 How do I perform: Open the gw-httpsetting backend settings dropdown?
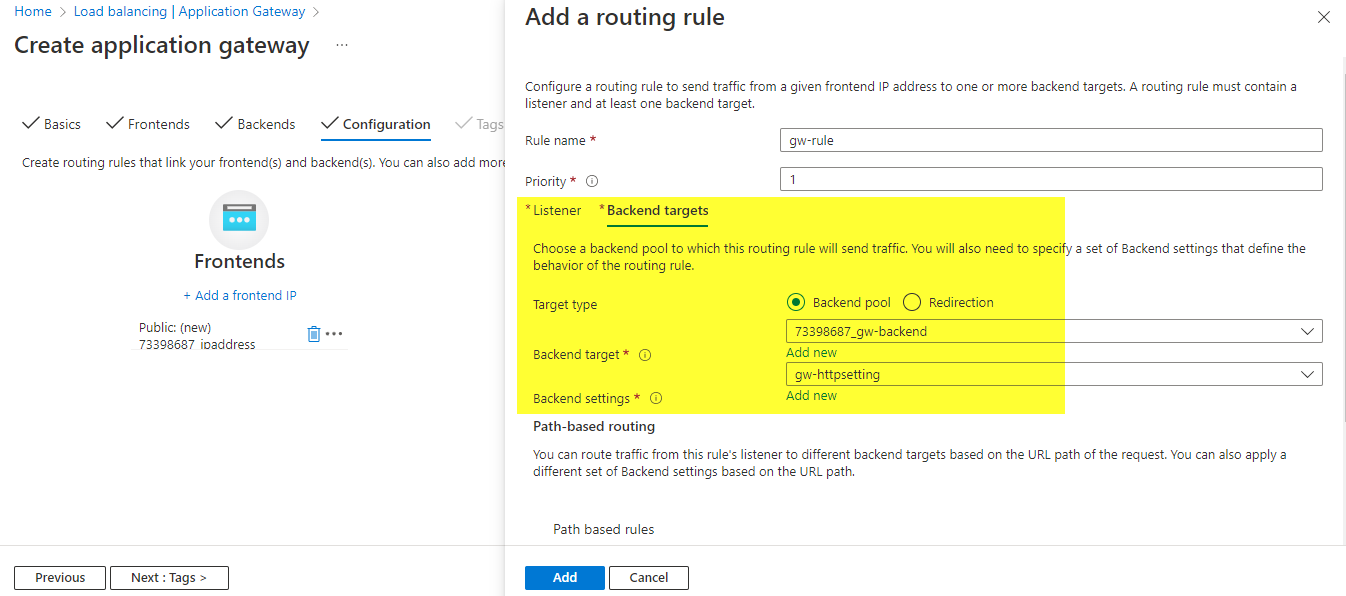tap(1053, 374)
